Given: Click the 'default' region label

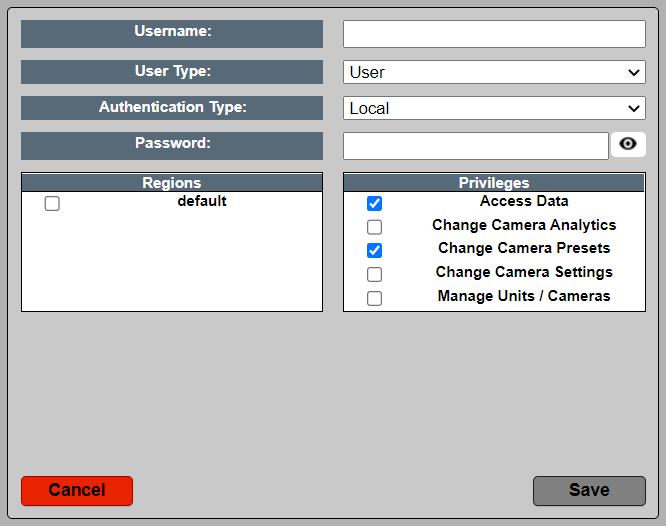Looking at the screenshot, I should coord(202,201).
